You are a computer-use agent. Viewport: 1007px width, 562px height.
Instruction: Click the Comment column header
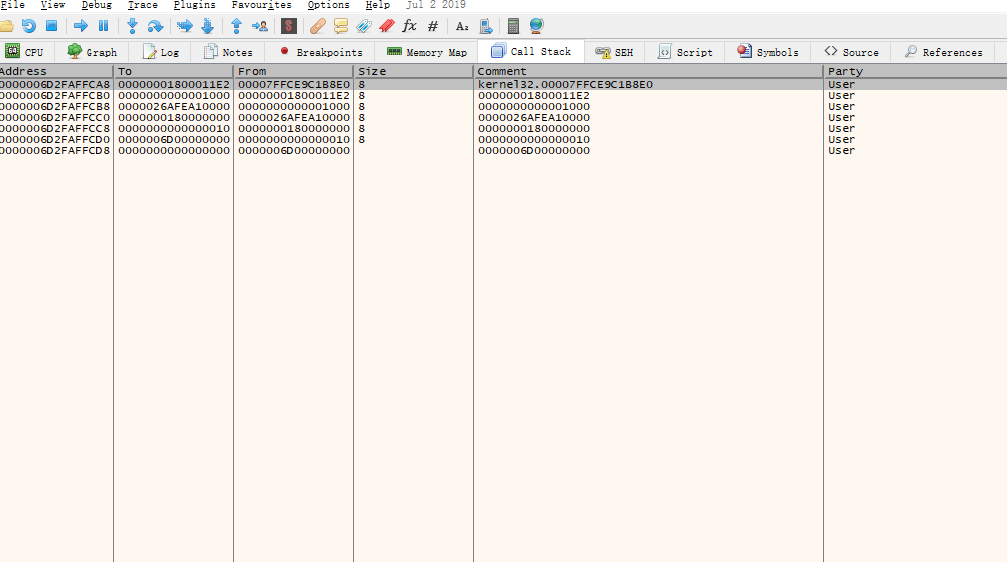pyautogui.click(x=649, y=71)
